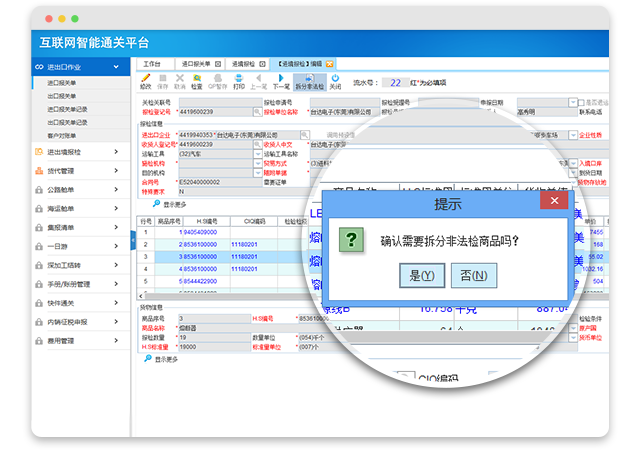Screen dimensions: 640x458
Task: Click the 打印 printer icon
Action: [x=239, y=78]
